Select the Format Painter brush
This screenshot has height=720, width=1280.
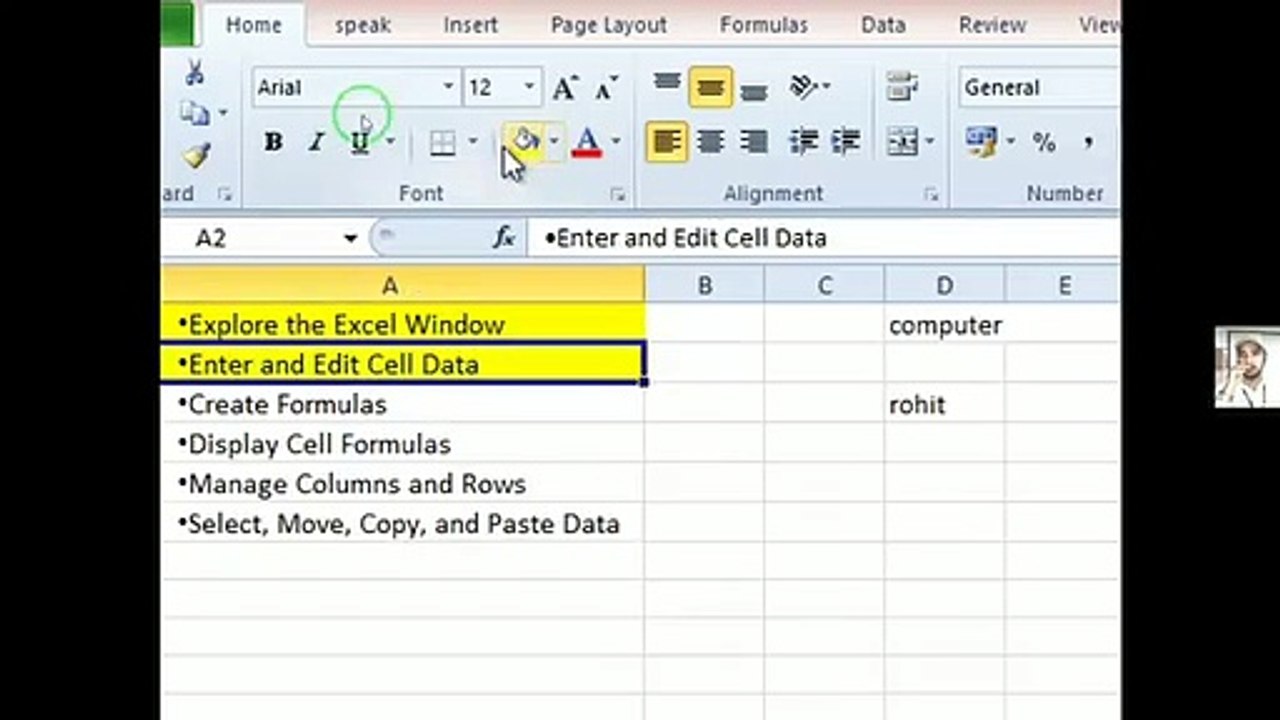(x=196, y=156)
